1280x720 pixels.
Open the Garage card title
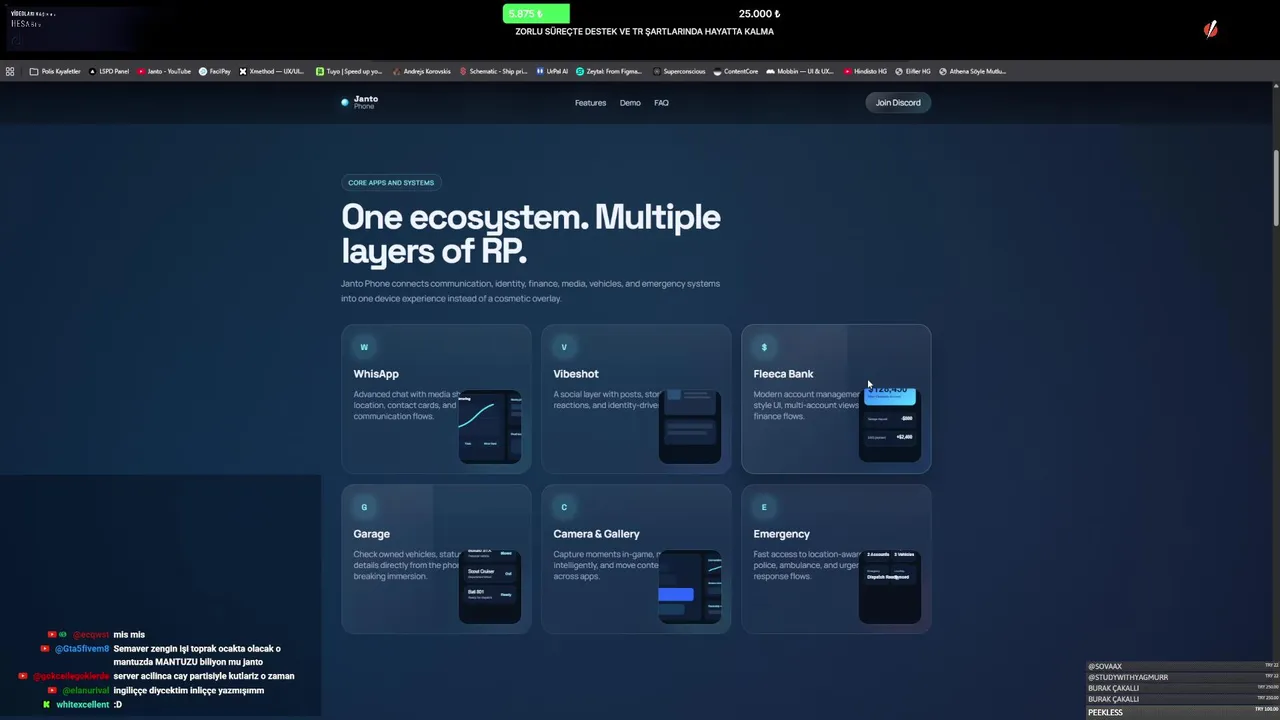[371, 534]
